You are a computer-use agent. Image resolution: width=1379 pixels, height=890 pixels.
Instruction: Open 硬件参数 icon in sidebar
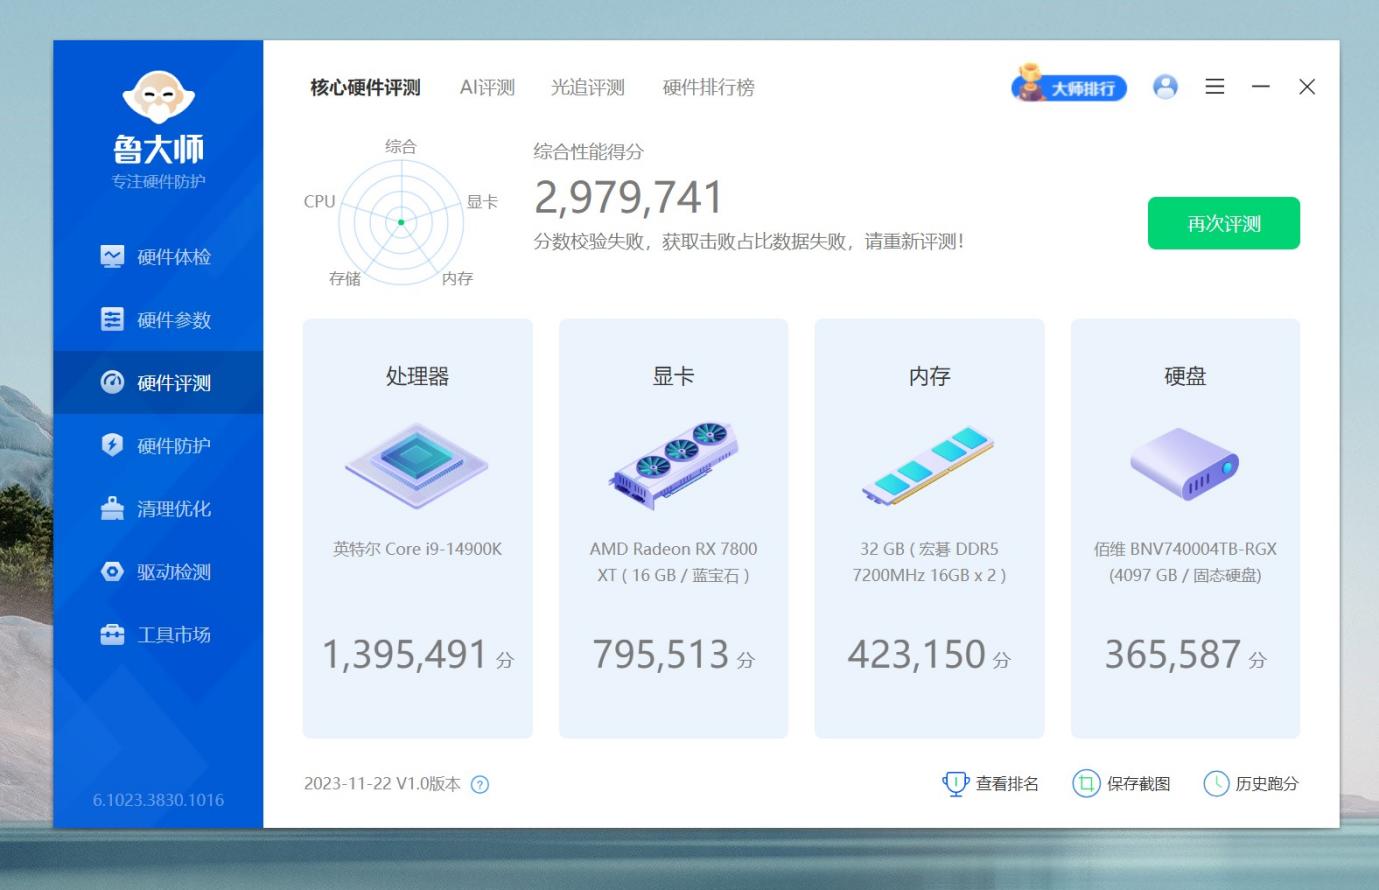point(112,320)
